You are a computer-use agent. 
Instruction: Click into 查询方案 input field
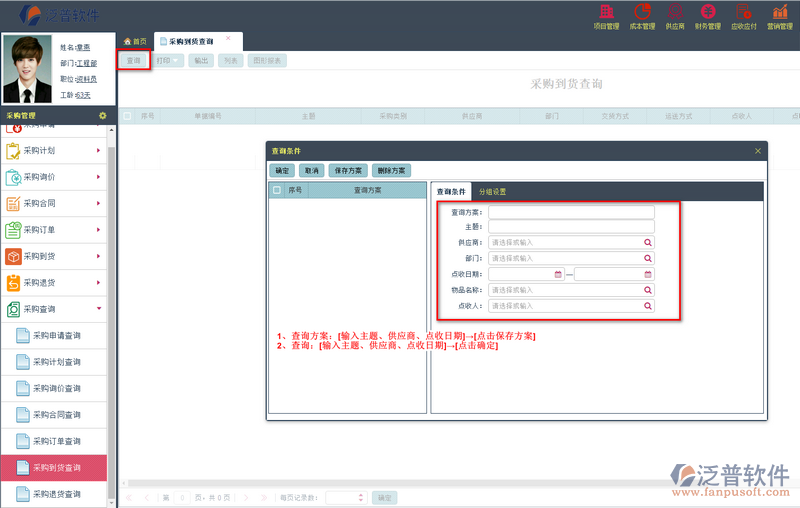571,212
